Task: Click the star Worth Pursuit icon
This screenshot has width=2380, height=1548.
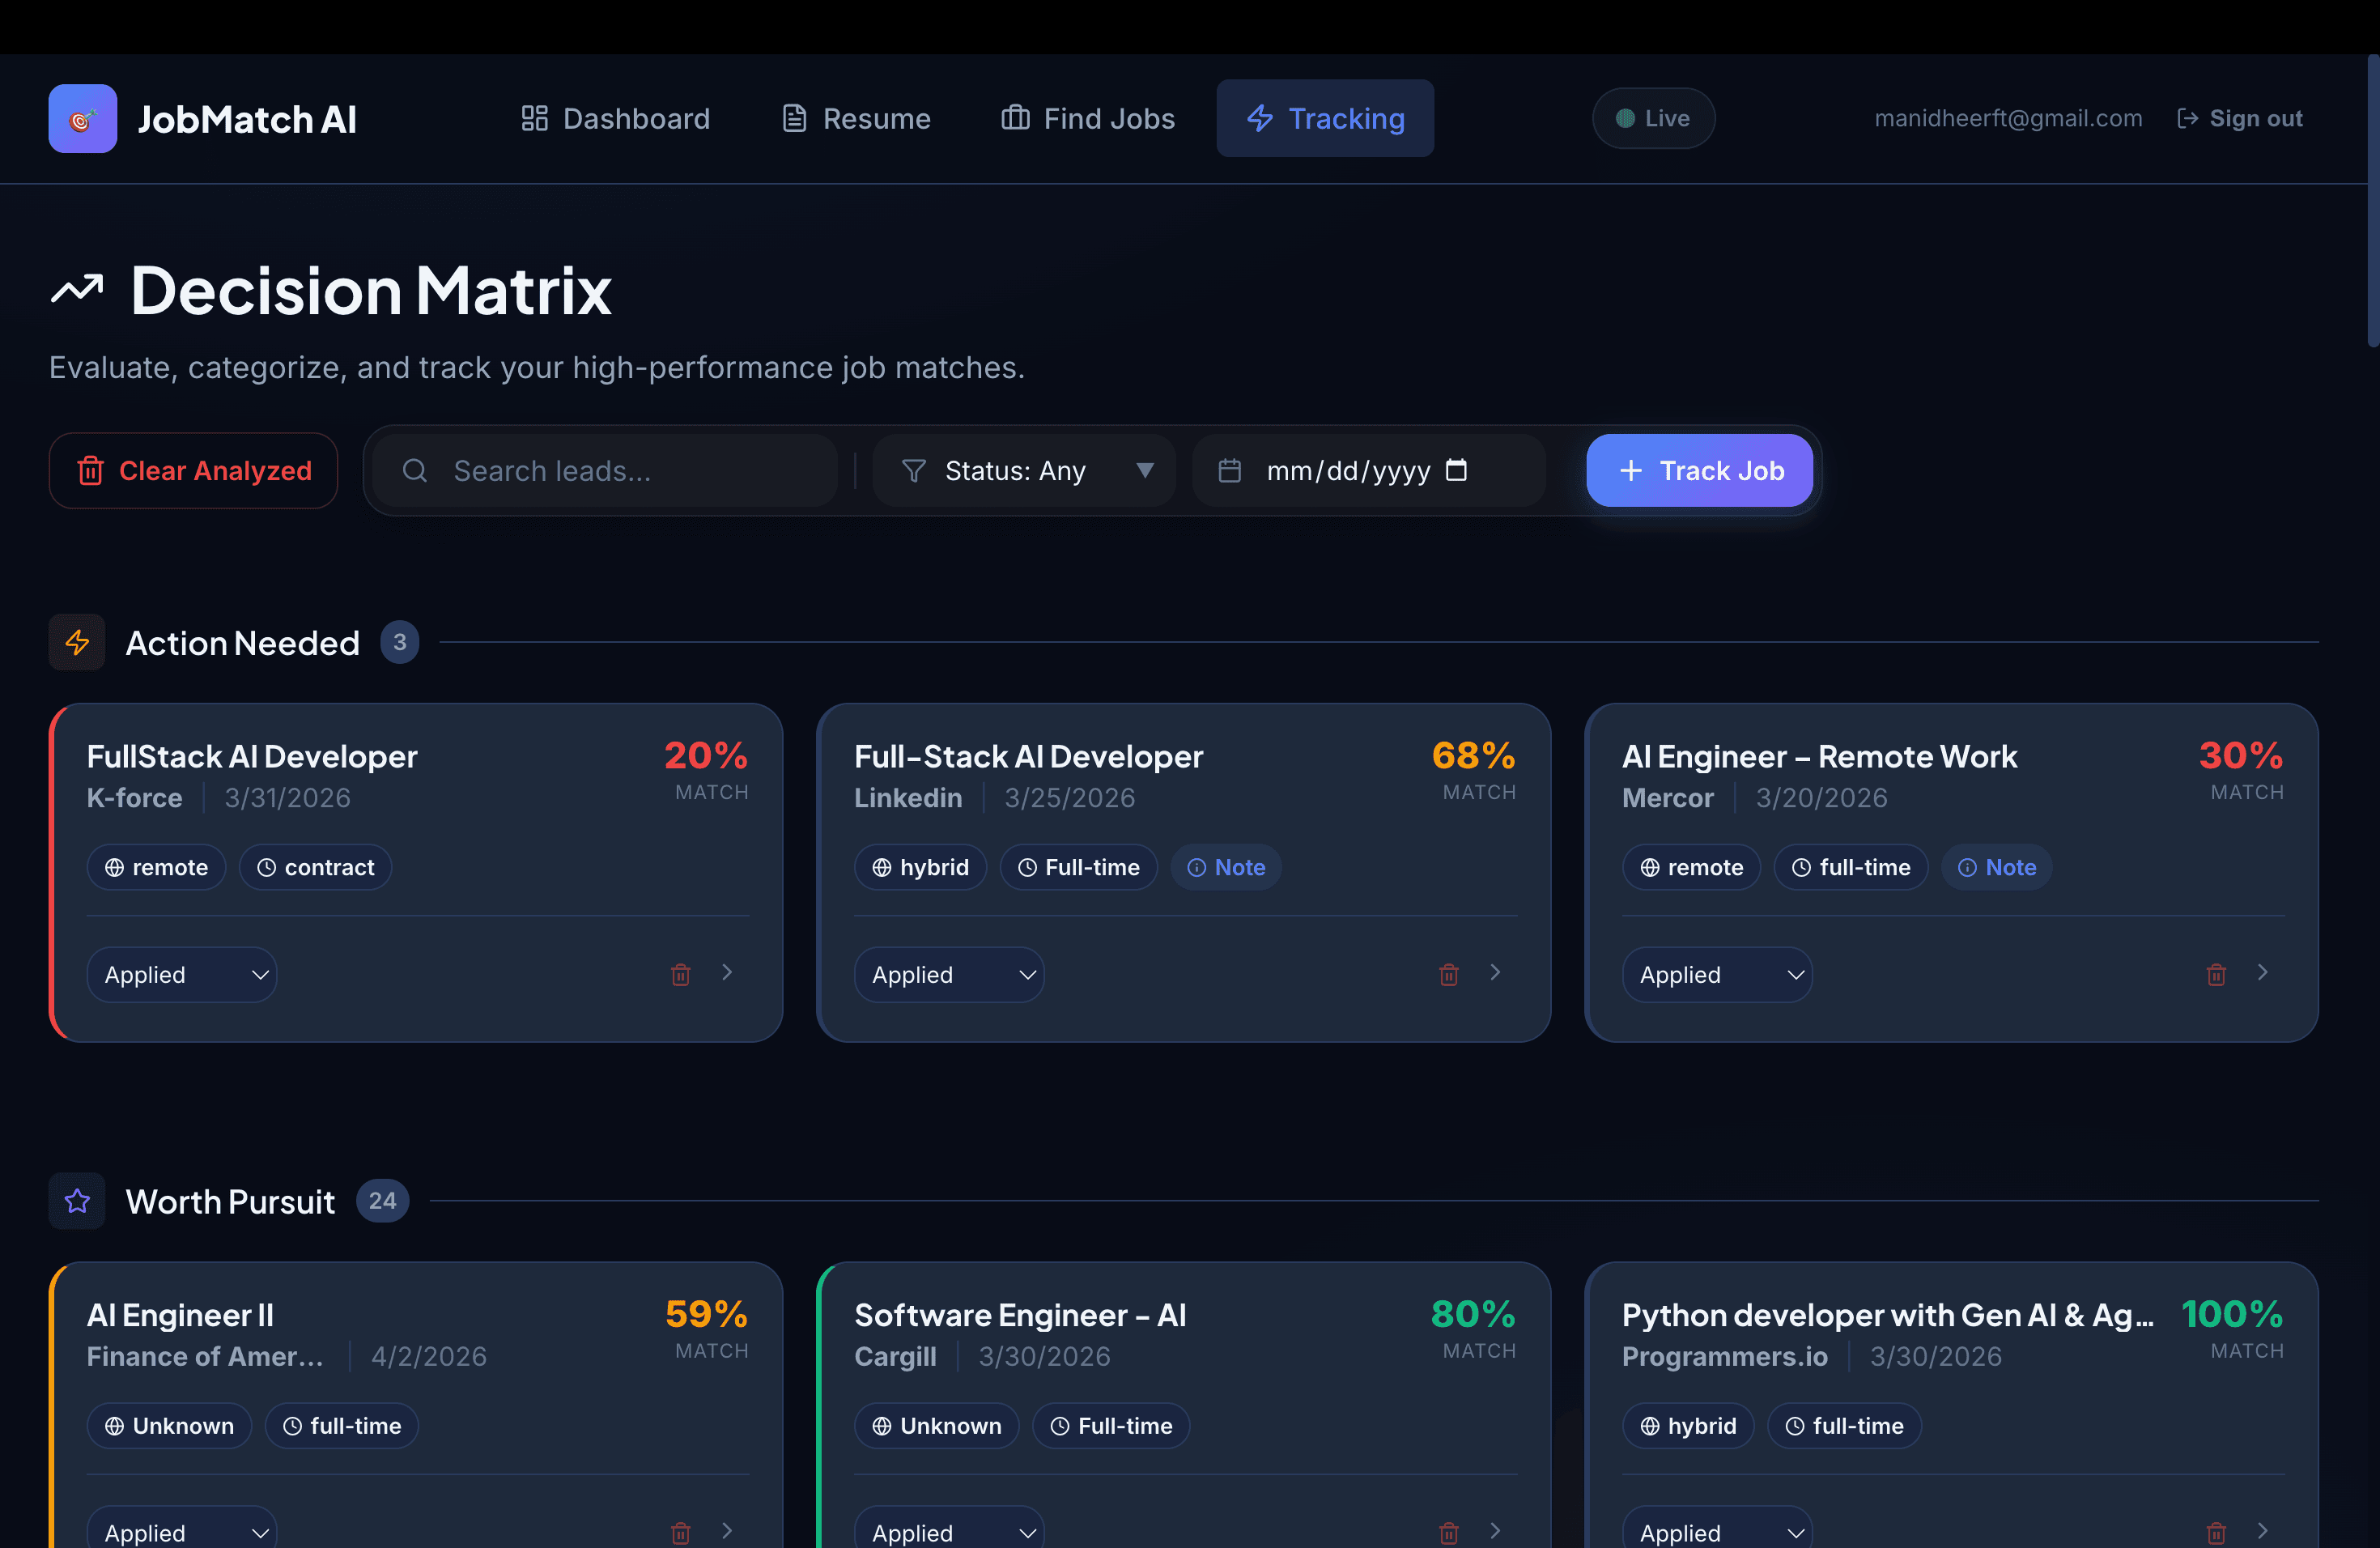Action: (x=77, y=1201)
